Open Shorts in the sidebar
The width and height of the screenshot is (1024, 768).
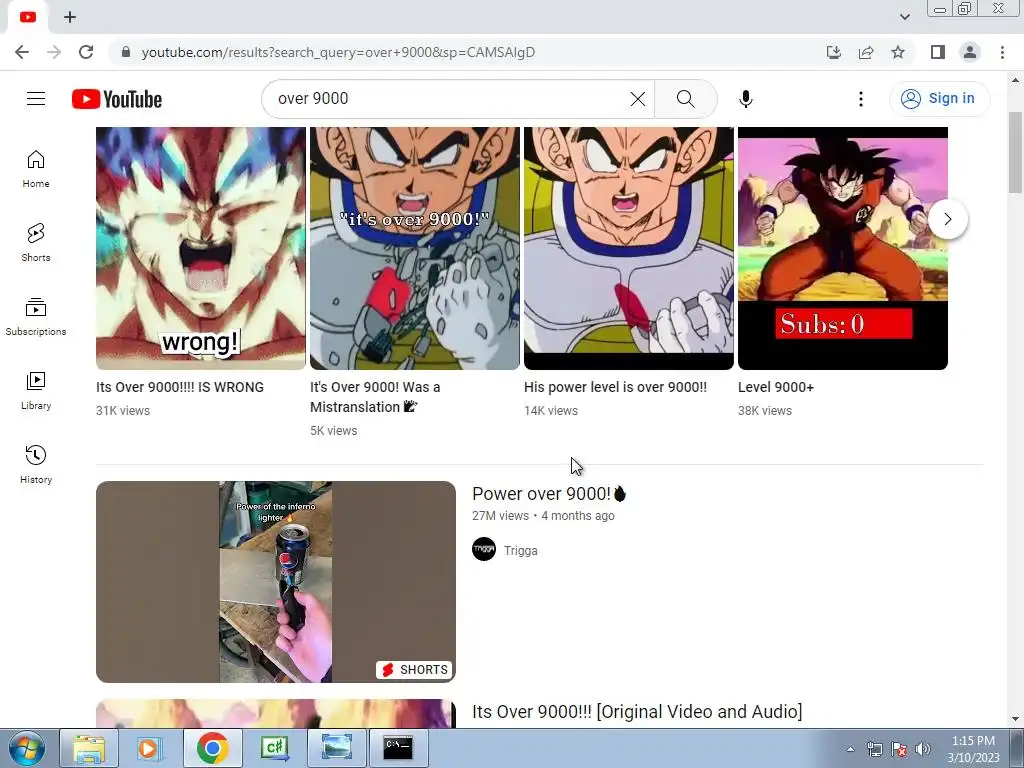(36, 243)
